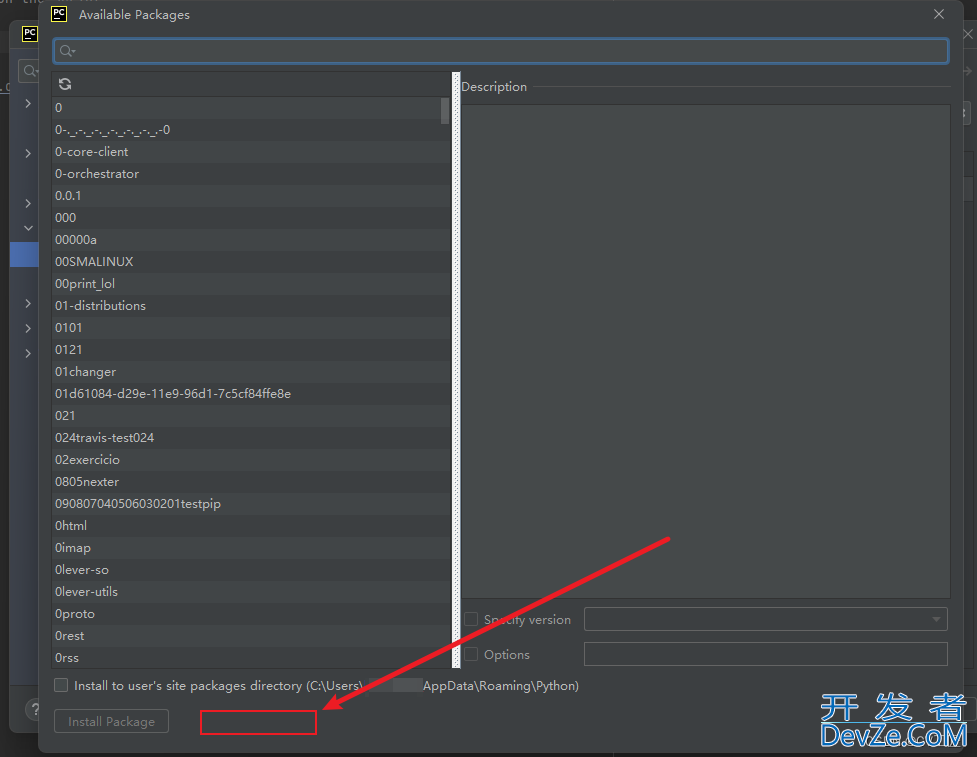Select package "00print_lol"
977x757 pixels.
[250, 284]
